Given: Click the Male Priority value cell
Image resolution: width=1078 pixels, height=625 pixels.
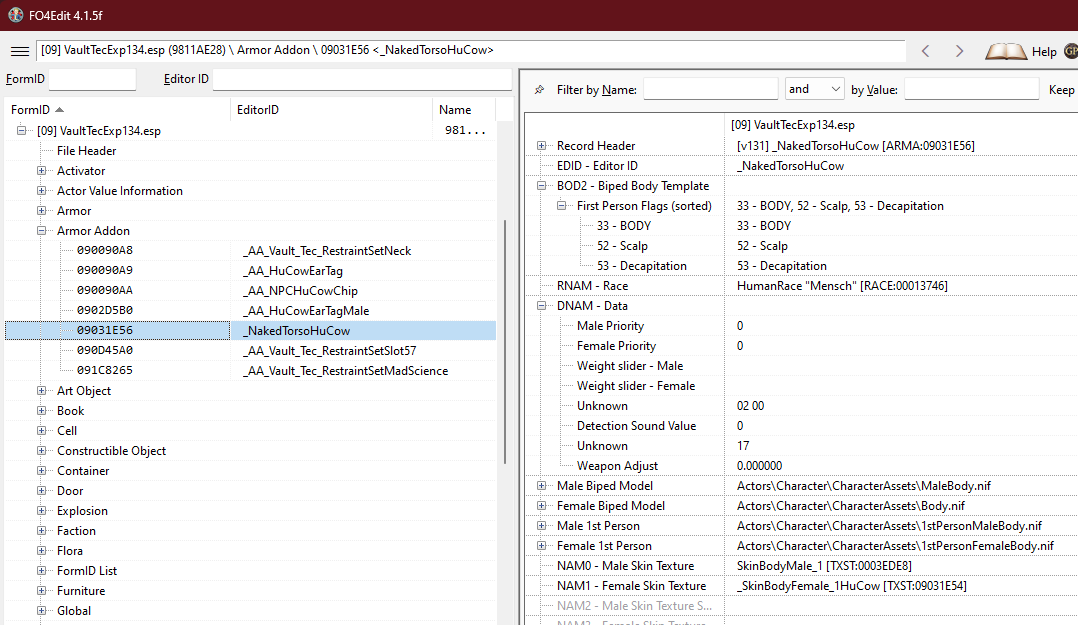Looking at the screenshot, I should (901, 325).
